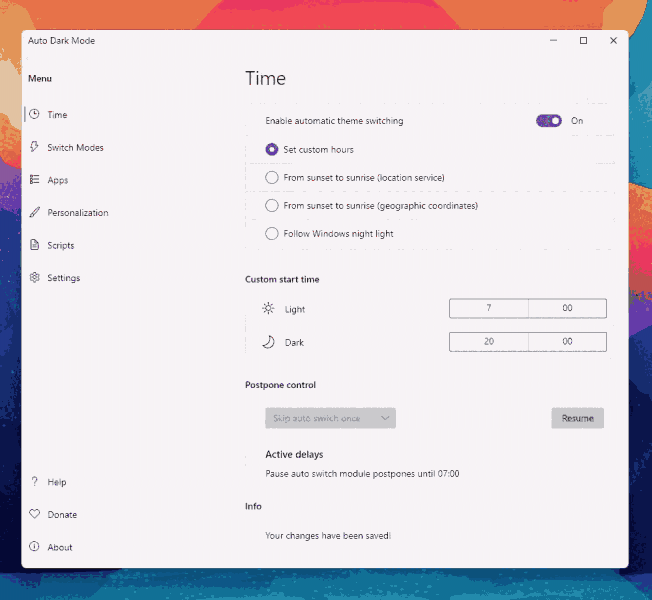Click the Info section heading

pyautogui.click(x=253, y=506)
